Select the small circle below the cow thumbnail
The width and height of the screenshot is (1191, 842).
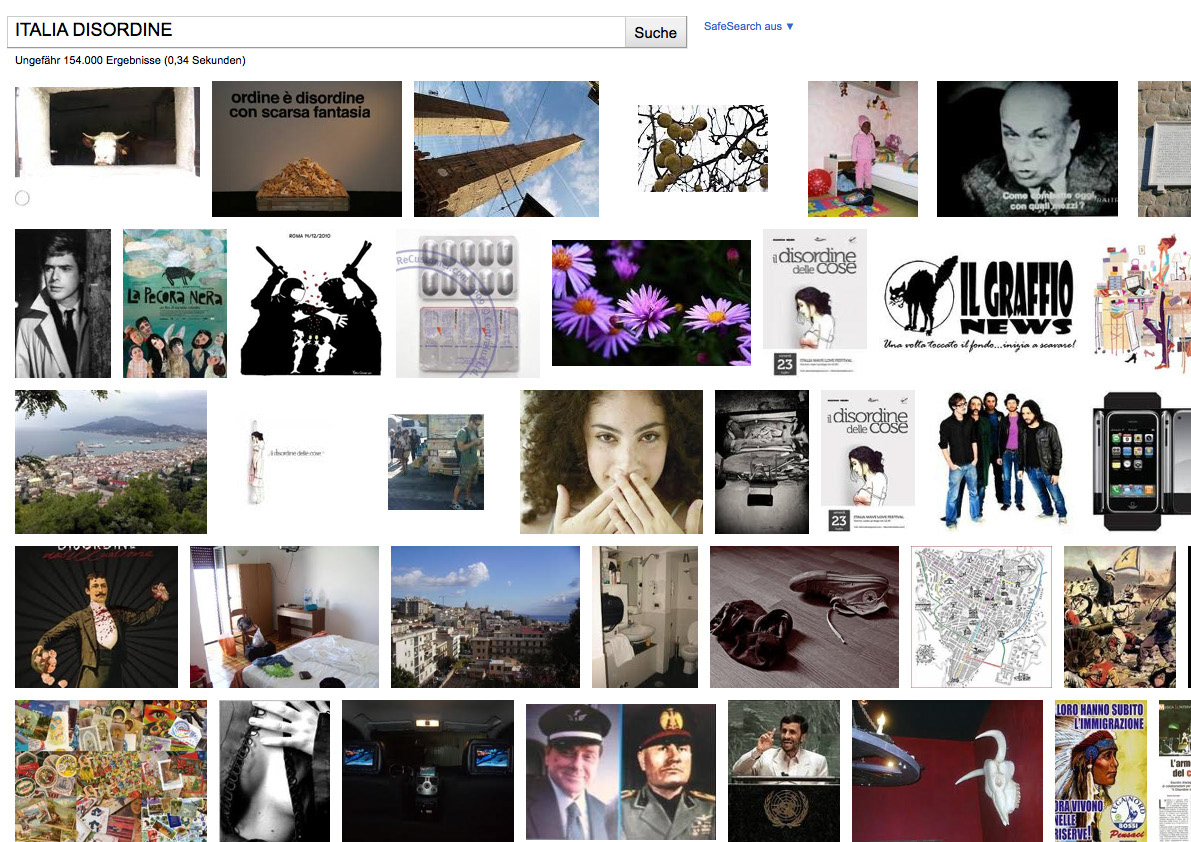tap(23, 198)
